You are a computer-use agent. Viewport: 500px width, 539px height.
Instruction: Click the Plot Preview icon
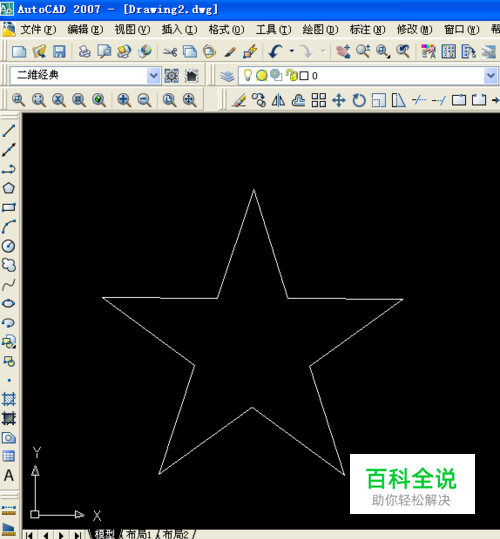pyautogui.click(x=104, y=52)
